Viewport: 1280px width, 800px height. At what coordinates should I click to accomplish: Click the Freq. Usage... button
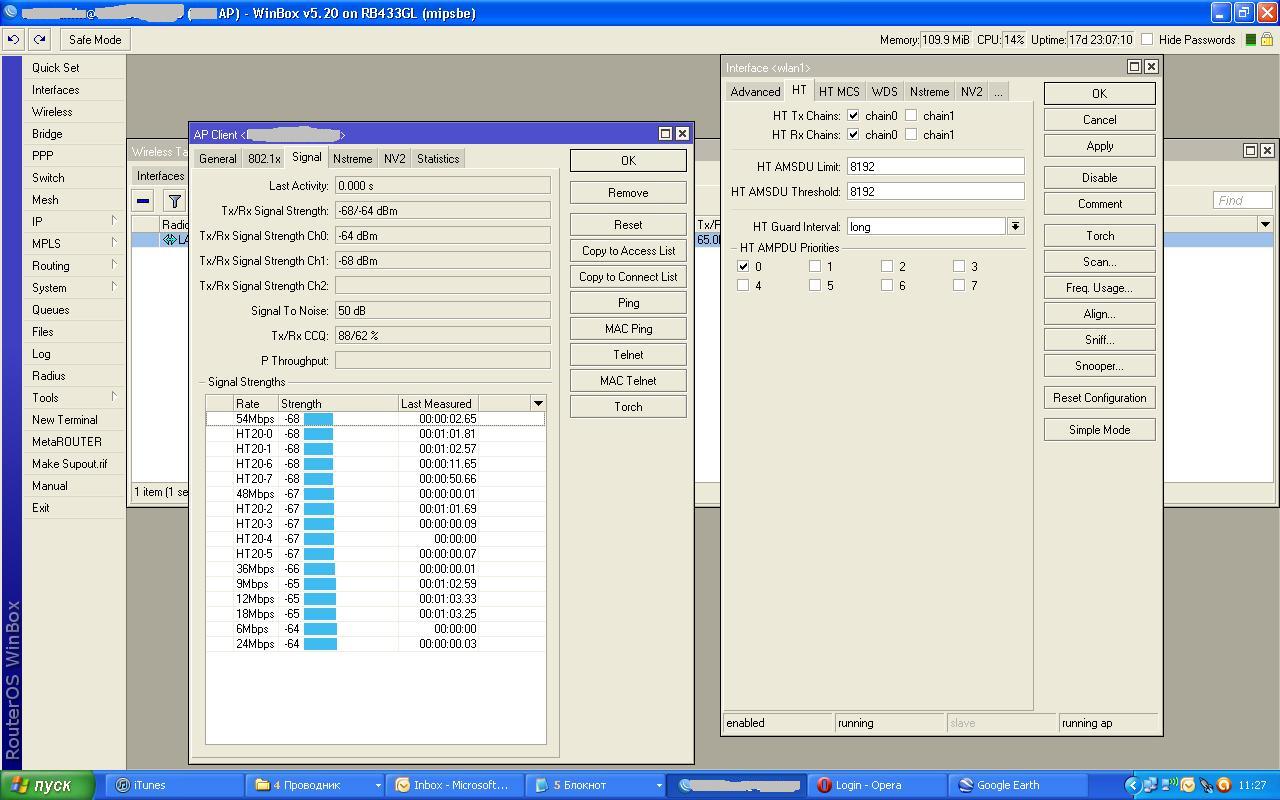point(1099,288)
